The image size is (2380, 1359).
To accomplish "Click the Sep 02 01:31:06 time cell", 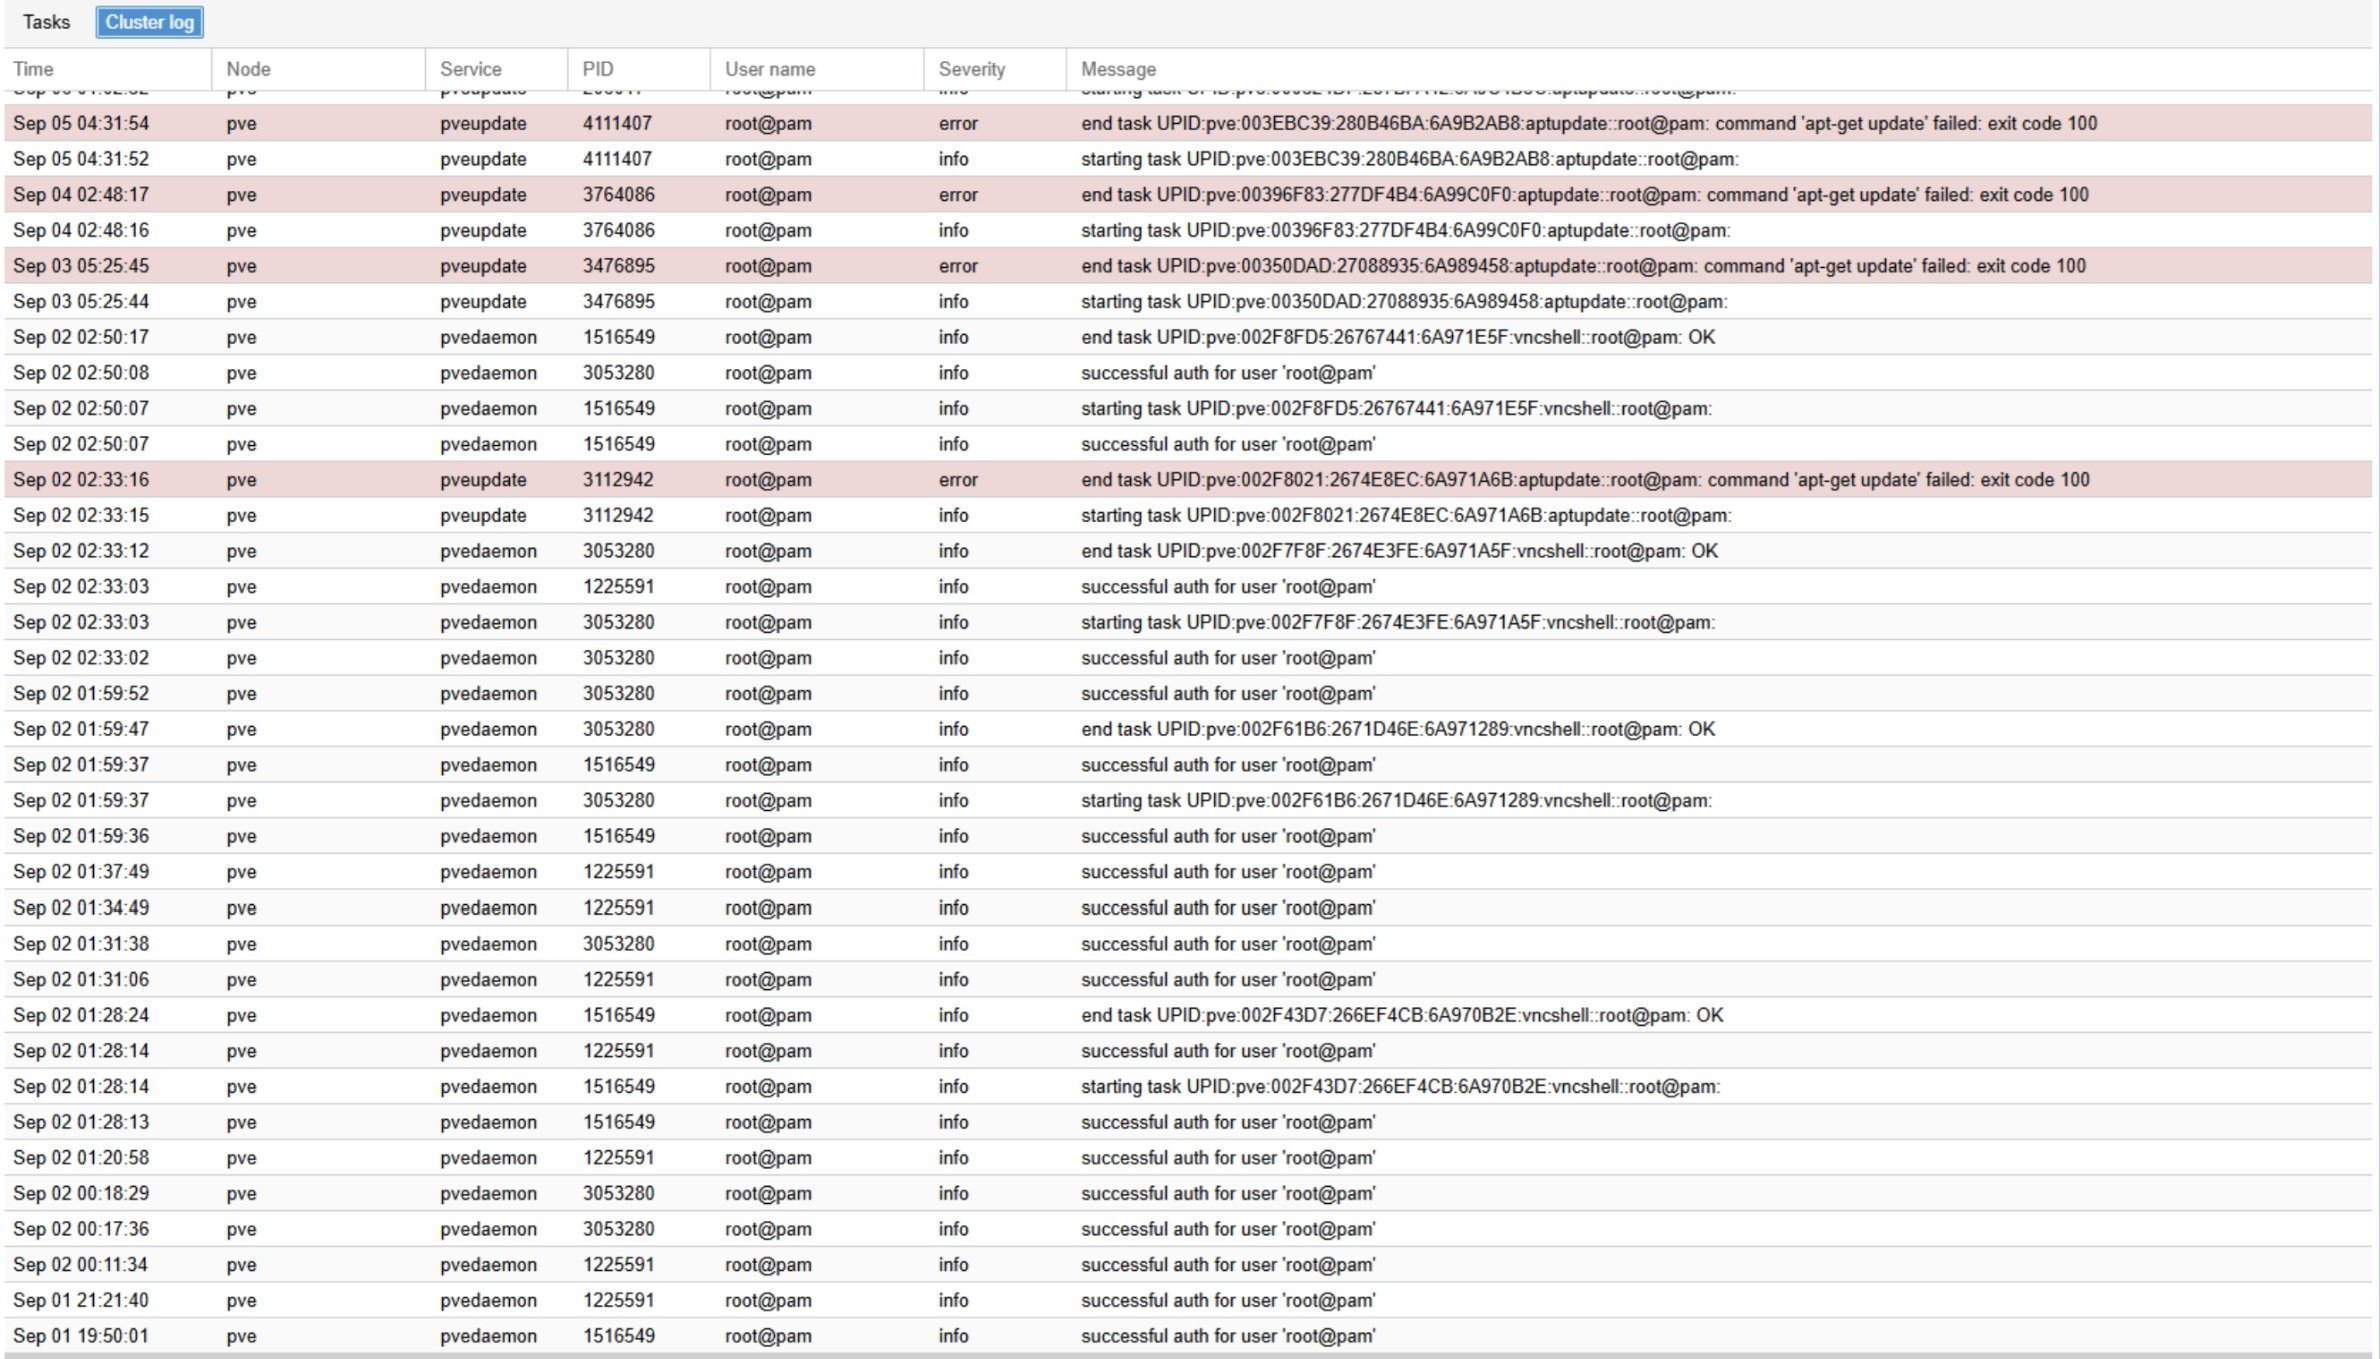I will (81, 980).
